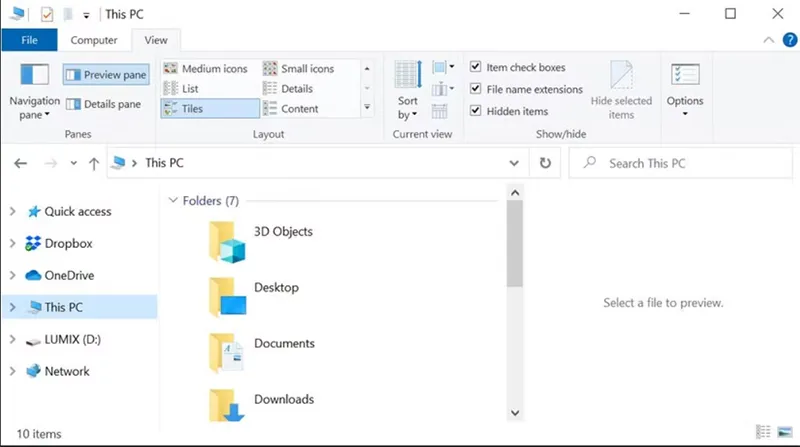
Task: Open the Recent locations dropdown arrow
Action: 73,163
